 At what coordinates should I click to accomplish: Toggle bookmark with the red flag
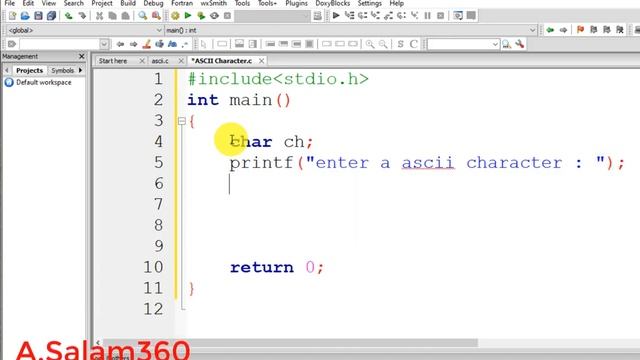(x=580, y=30)
